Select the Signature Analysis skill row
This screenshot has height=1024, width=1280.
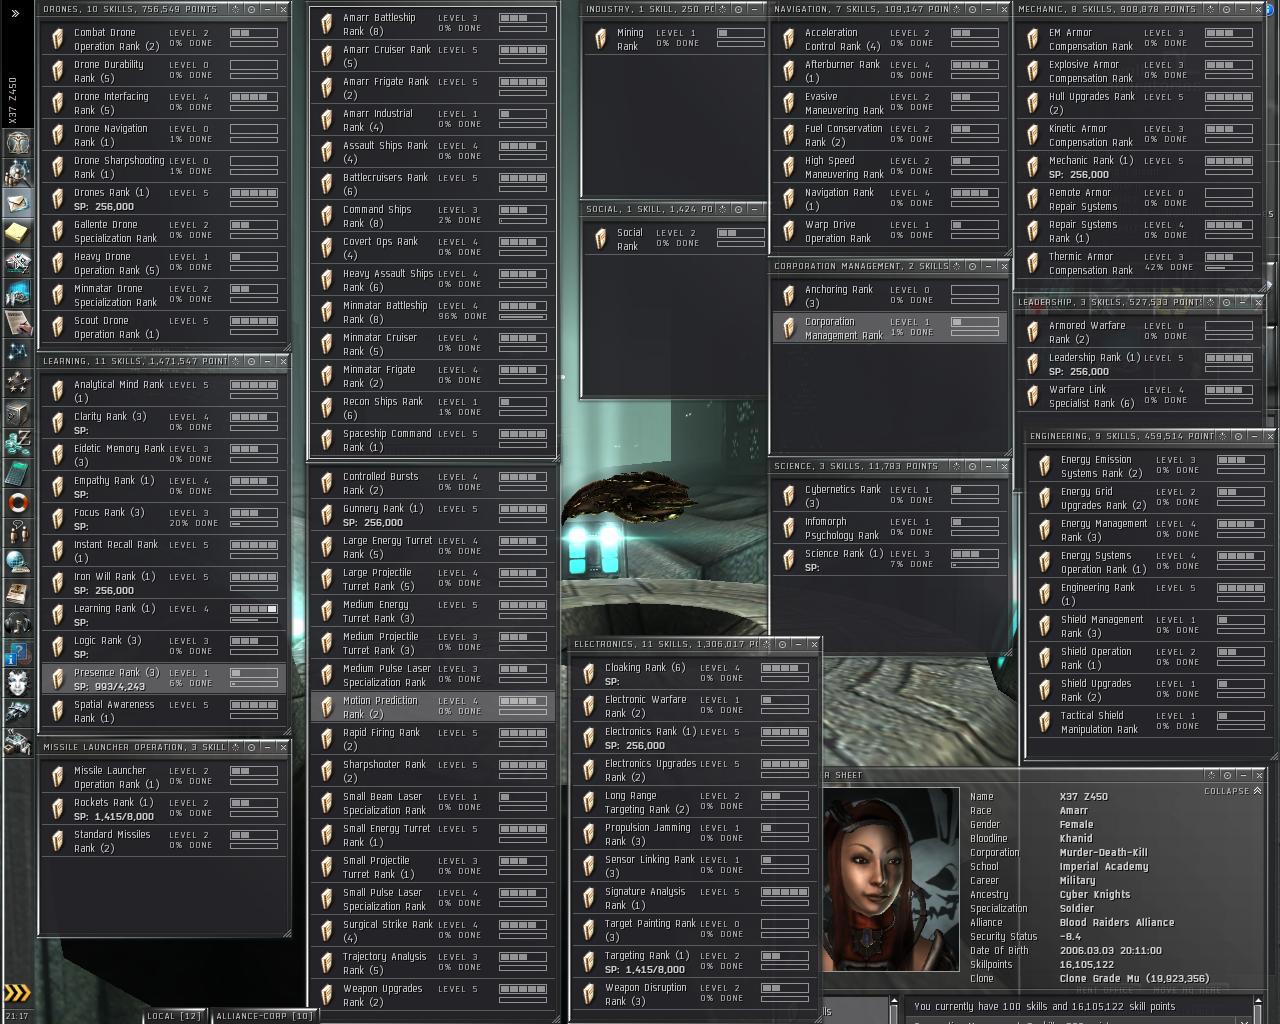(x=695, y=898)
